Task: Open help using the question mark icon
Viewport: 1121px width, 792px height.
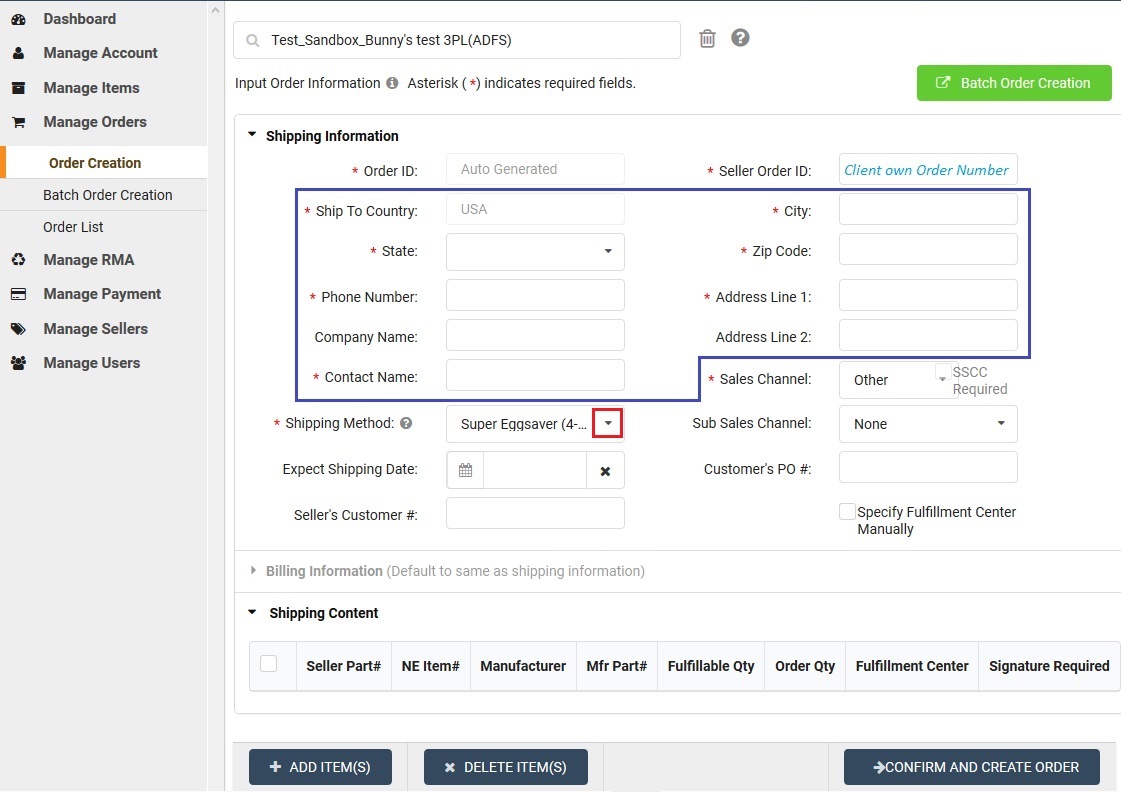Action: pos(740,37)
